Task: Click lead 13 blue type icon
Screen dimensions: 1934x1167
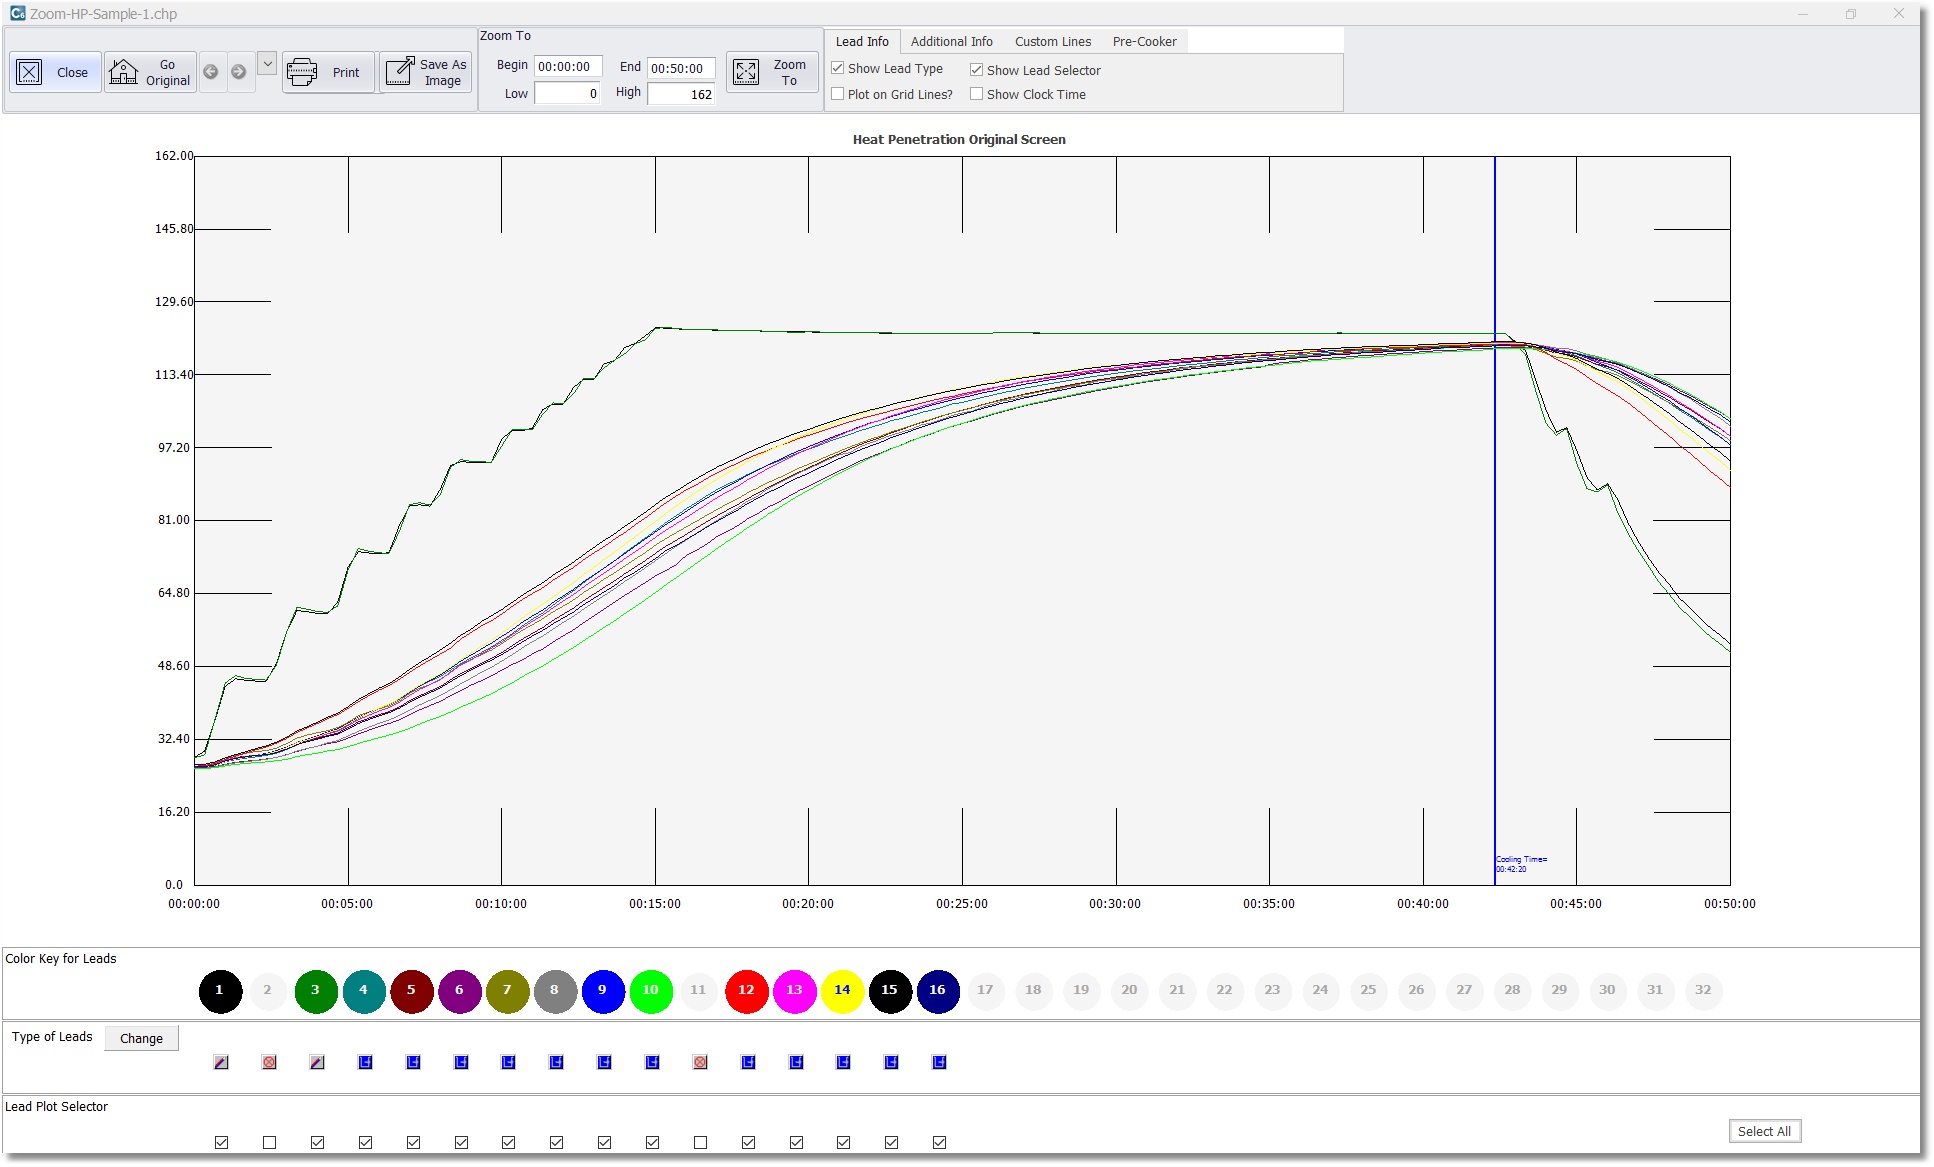Action: point(796,1062)
